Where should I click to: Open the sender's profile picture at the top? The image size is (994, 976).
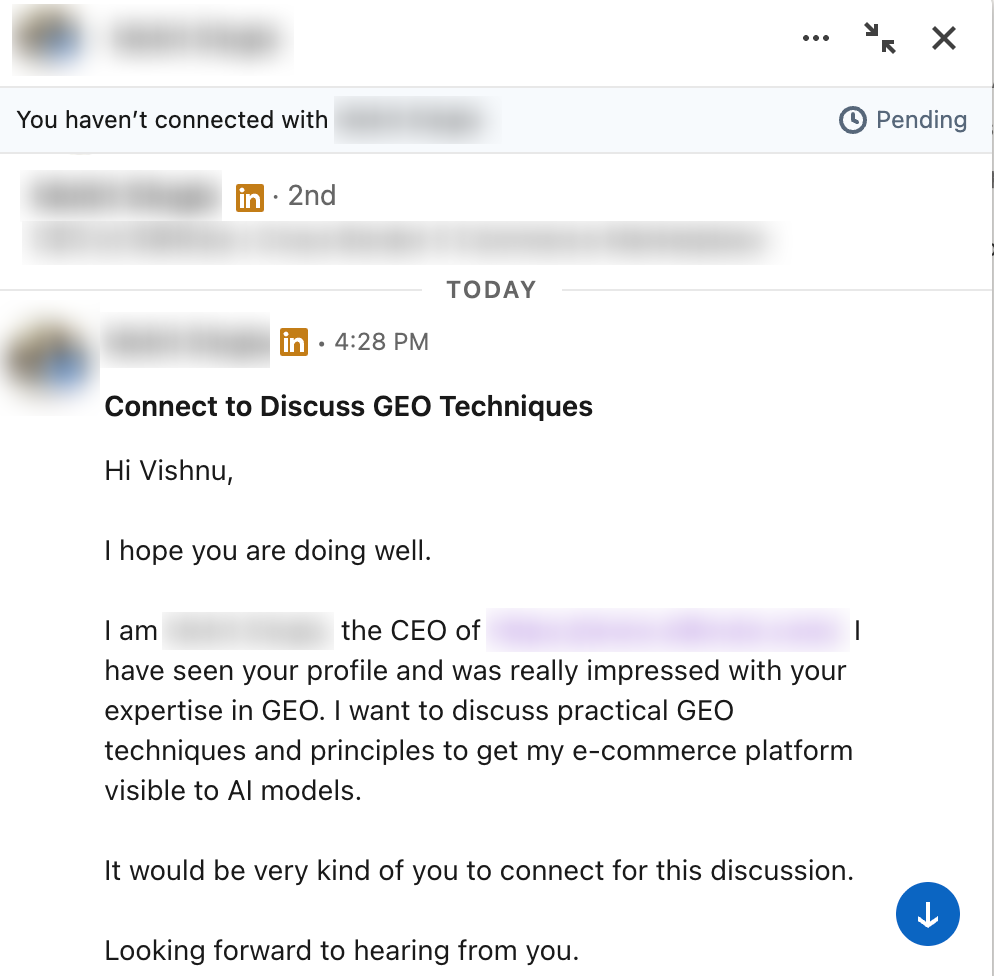[48, 40]
